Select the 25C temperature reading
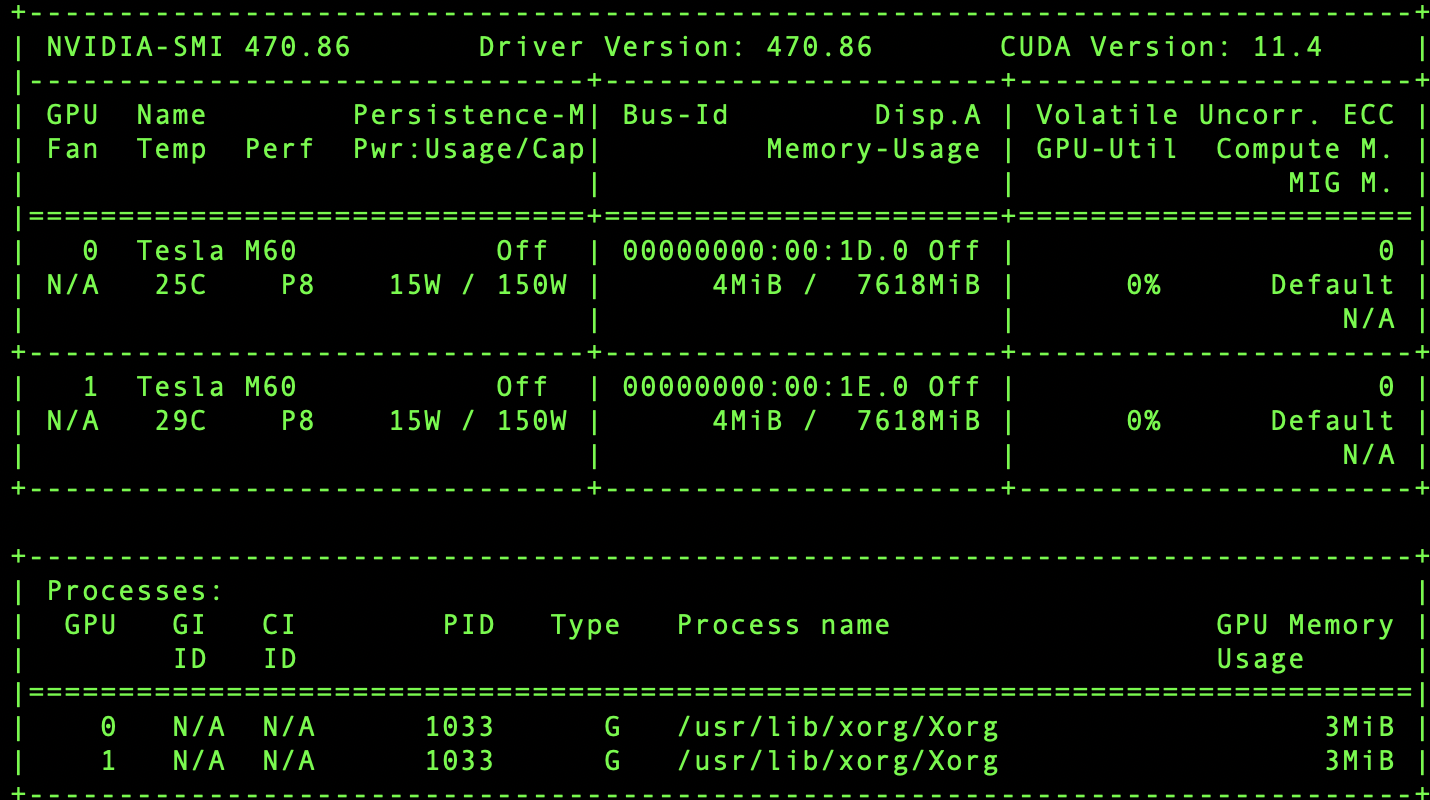 point(182,284)
